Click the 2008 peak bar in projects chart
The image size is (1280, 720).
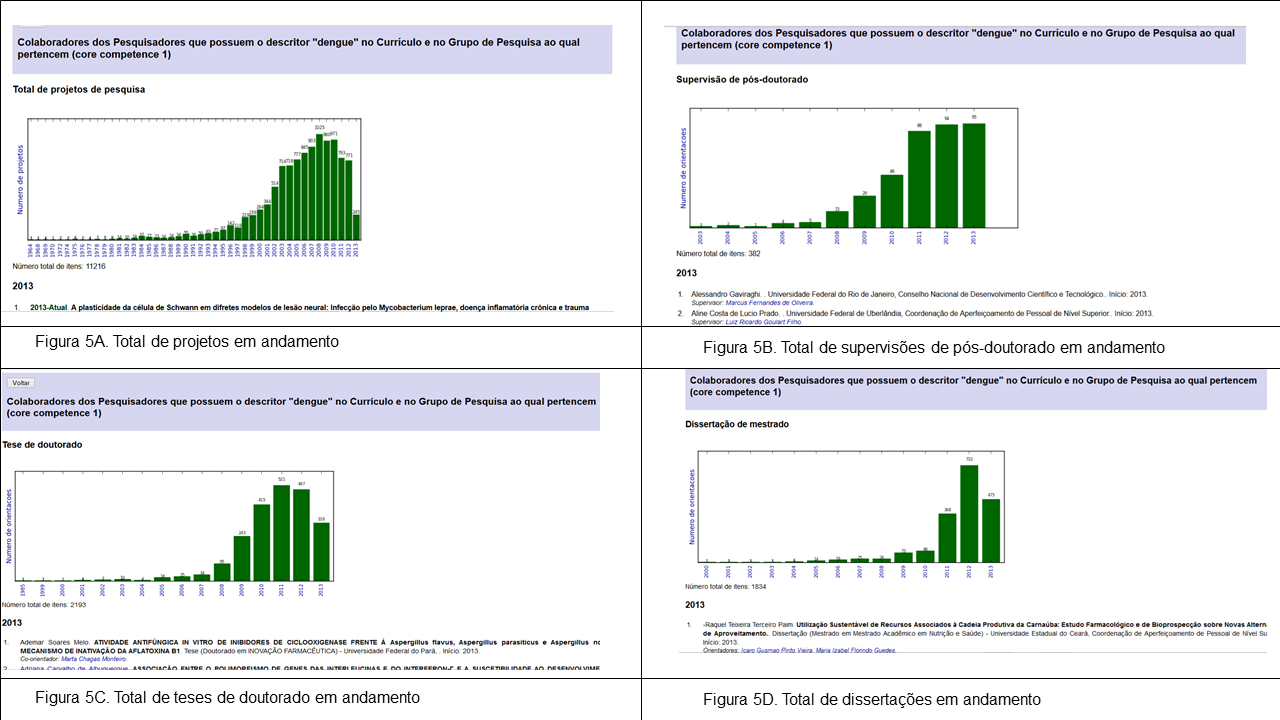[x=319, y=188]
